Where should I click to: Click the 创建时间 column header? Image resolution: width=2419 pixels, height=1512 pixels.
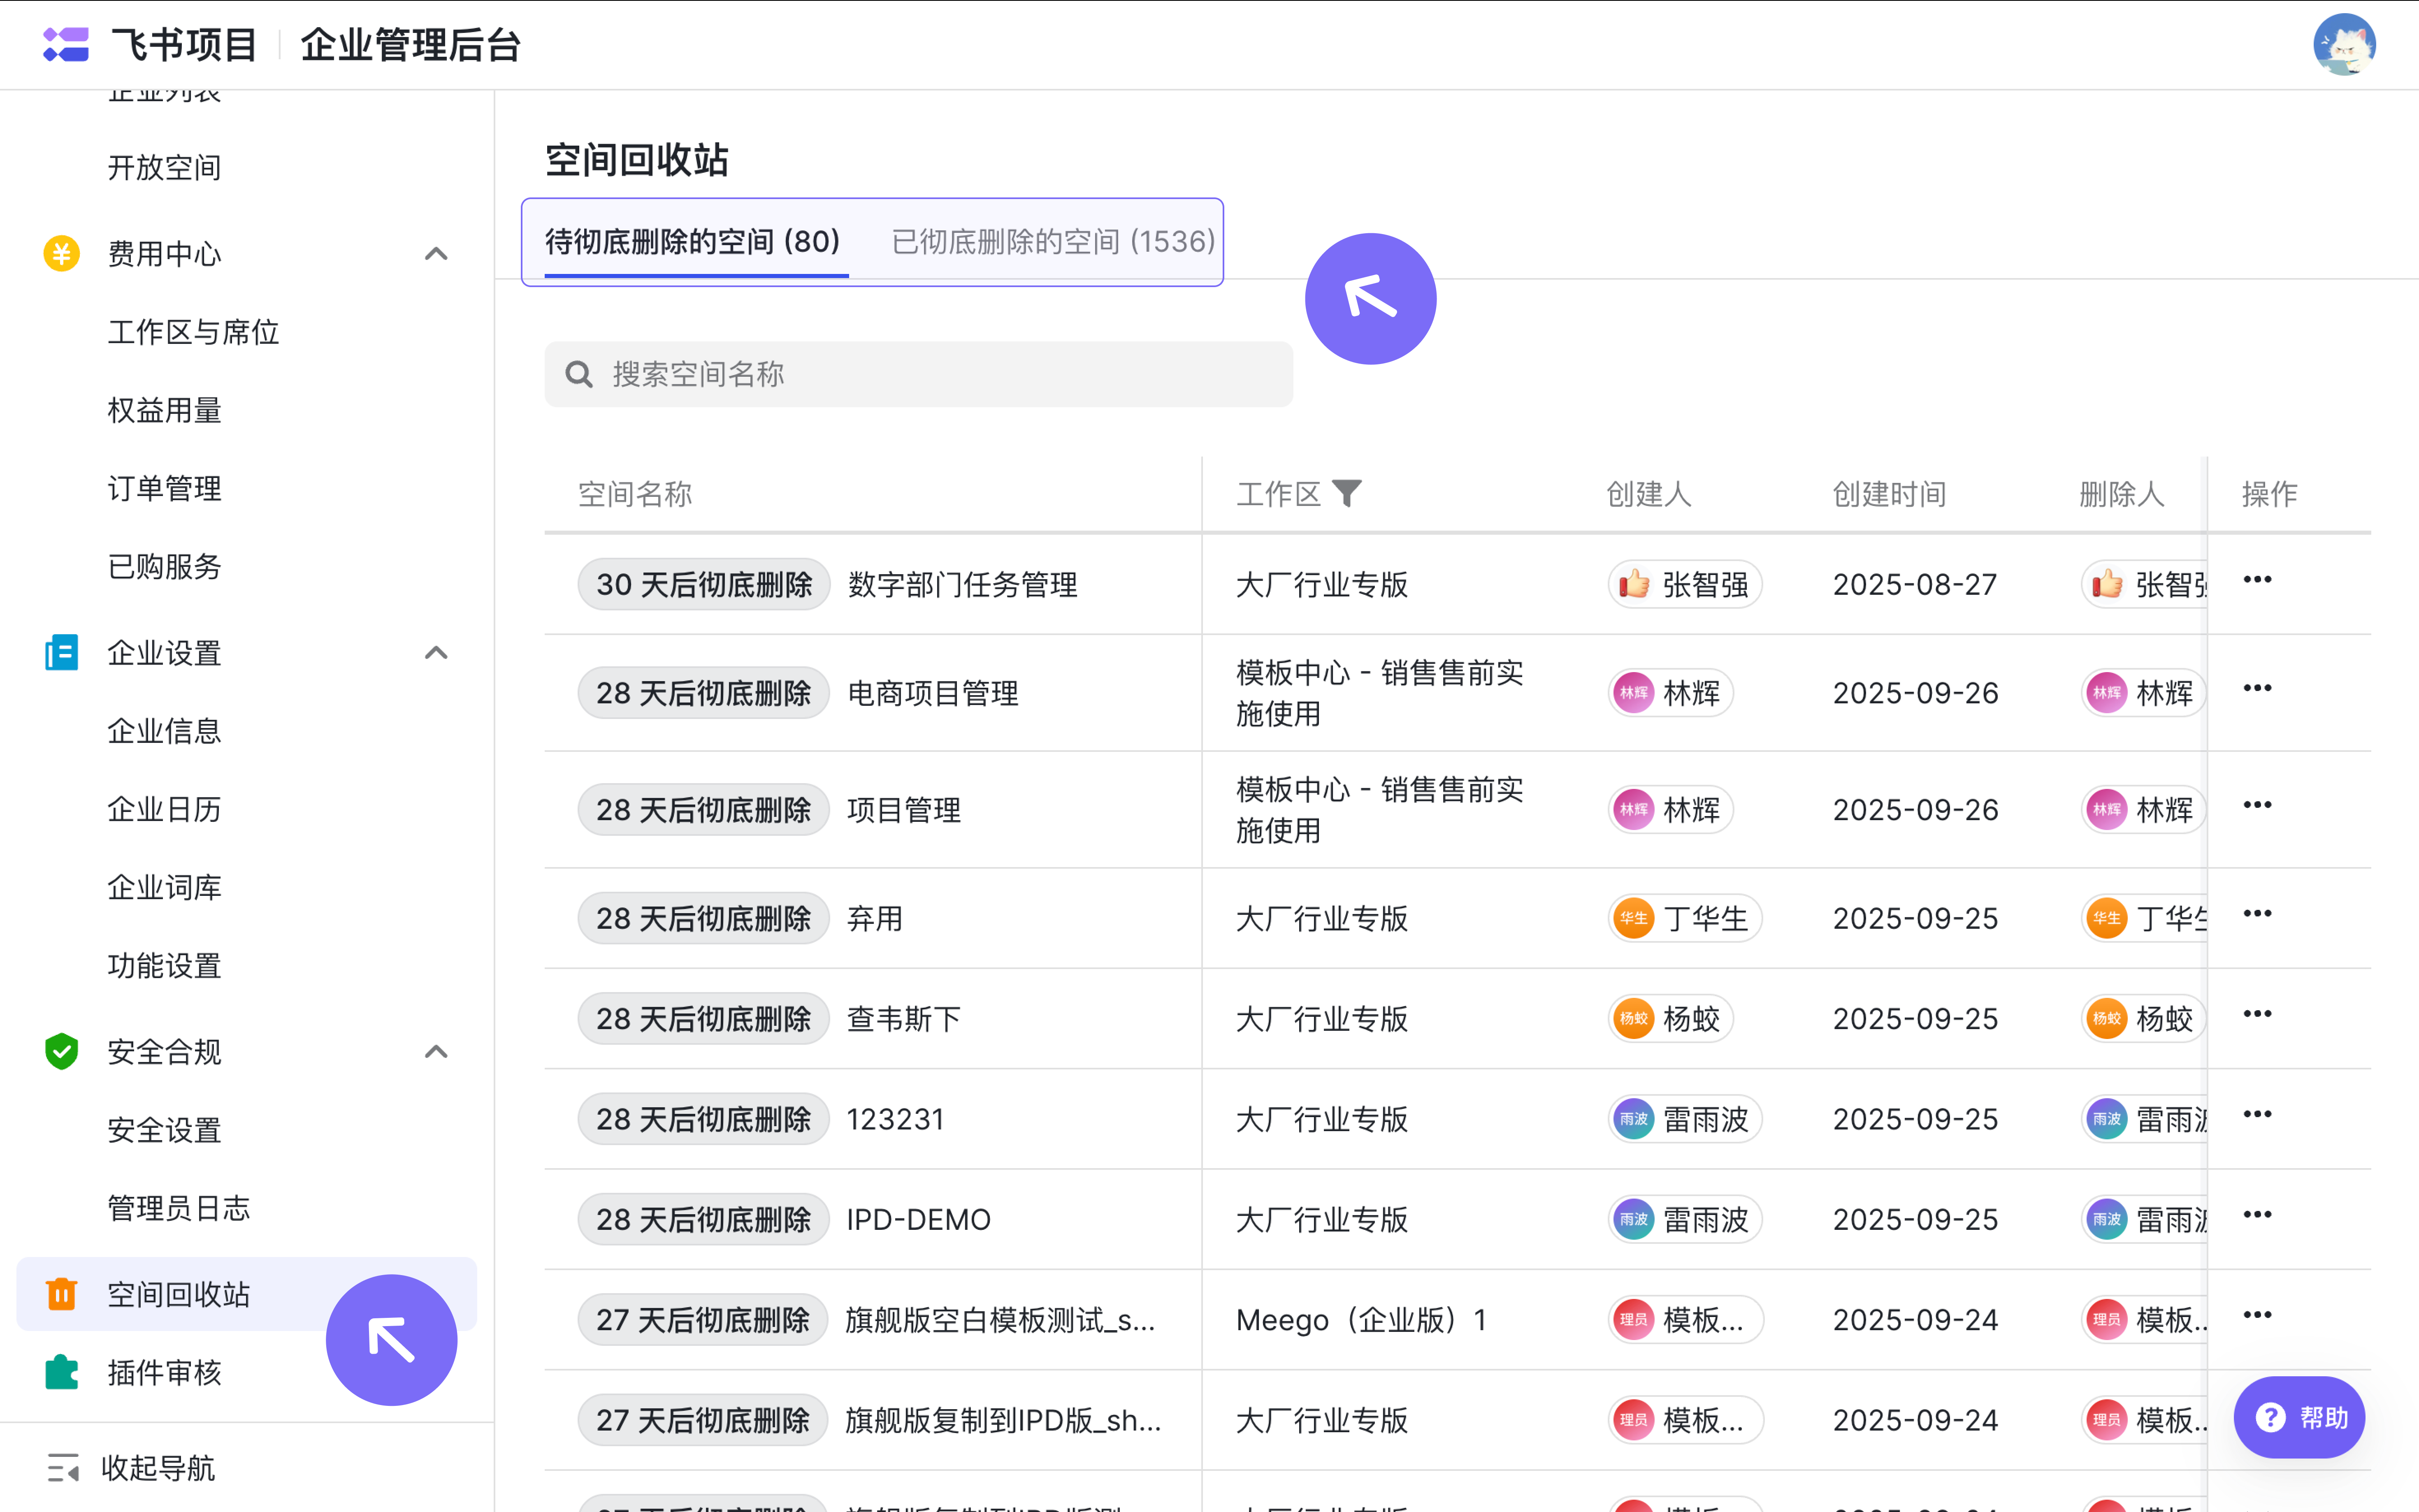coord(1889,494)
